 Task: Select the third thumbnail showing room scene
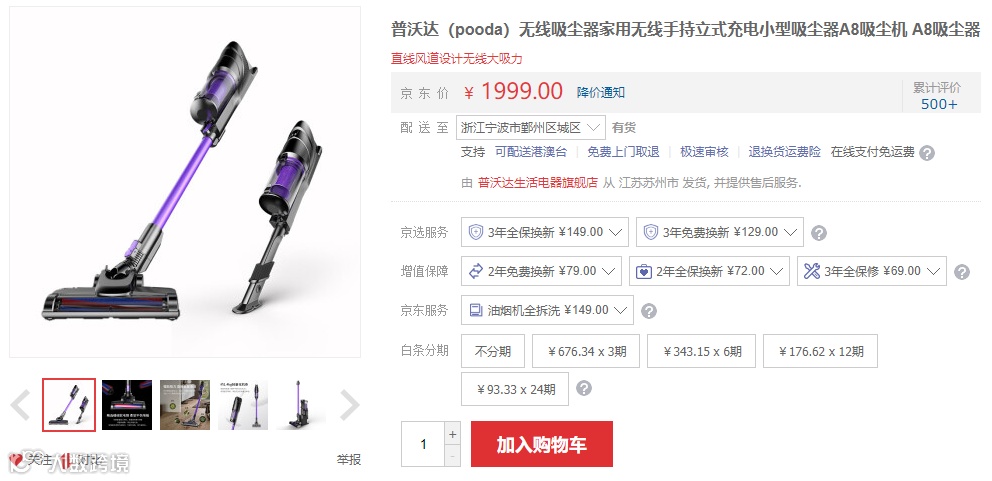(x=185, y=405)
